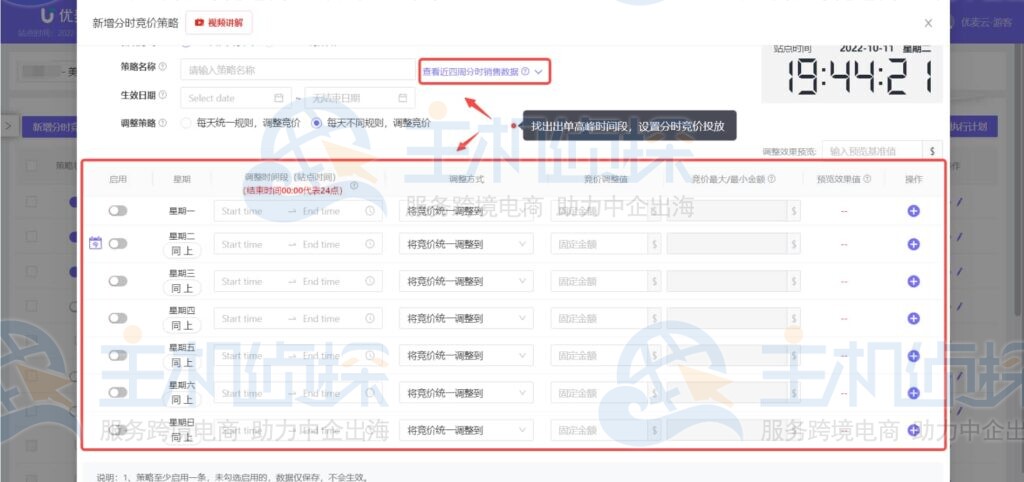Expand chevron next to 查看近四周分时销售数据
Screen dimensions: 1024x482
tap(539, 72)
